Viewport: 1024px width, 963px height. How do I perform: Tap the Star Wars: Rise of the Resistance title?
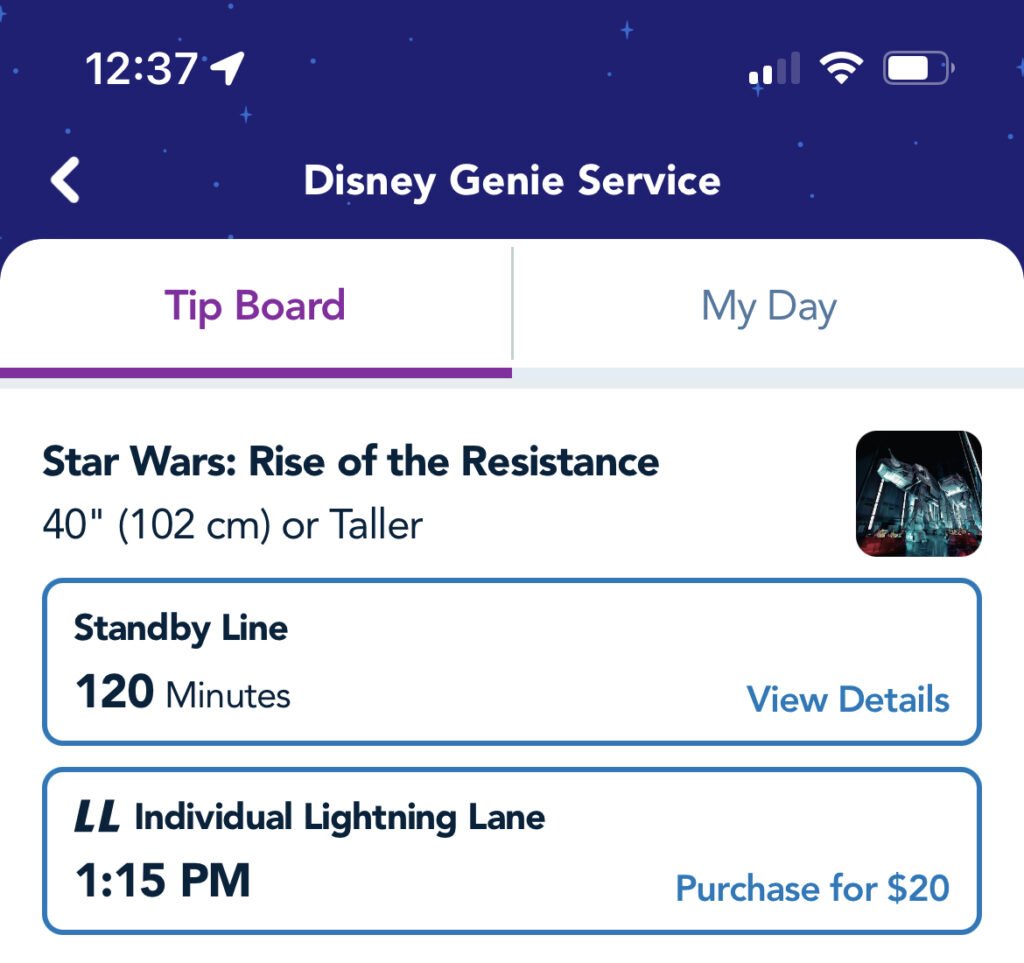click(350, 461)
